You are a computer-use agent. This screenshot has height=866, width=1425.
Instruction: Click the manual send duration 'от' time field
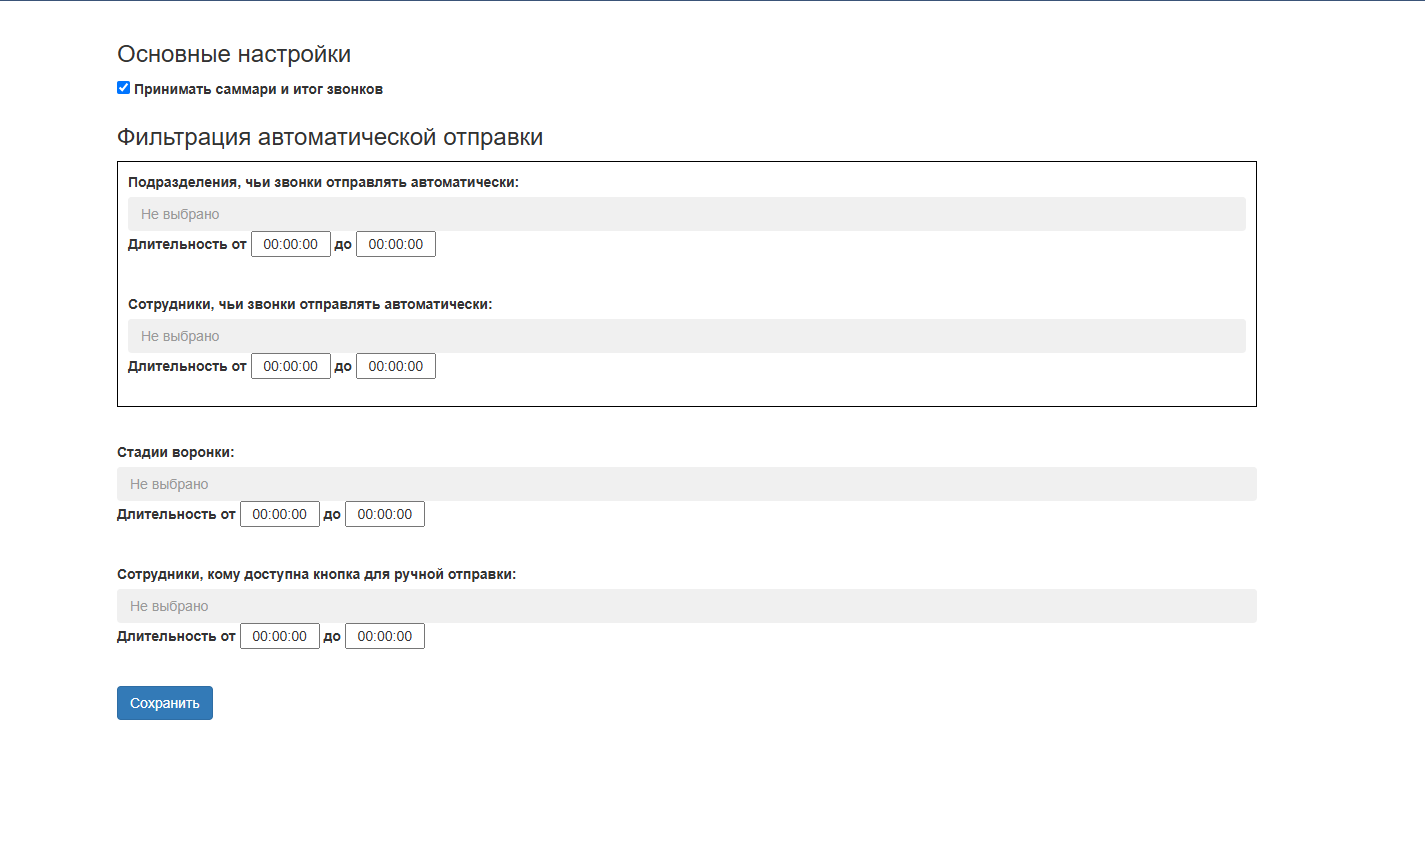point(279,636)
